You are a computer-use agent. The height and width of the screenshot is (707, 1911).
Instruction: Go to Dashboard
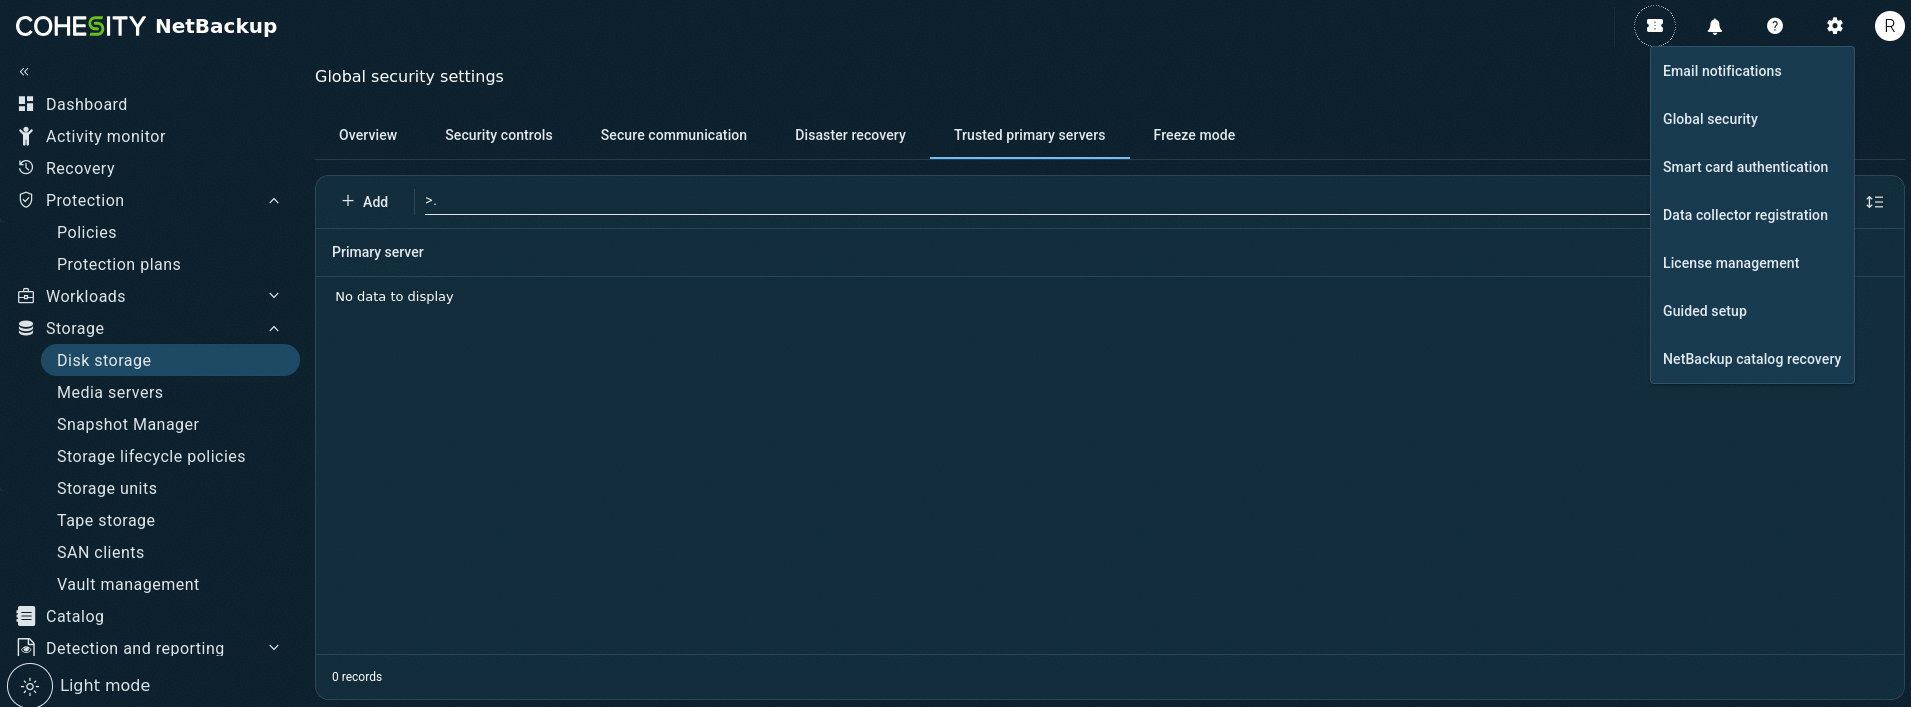pos(86,104)
